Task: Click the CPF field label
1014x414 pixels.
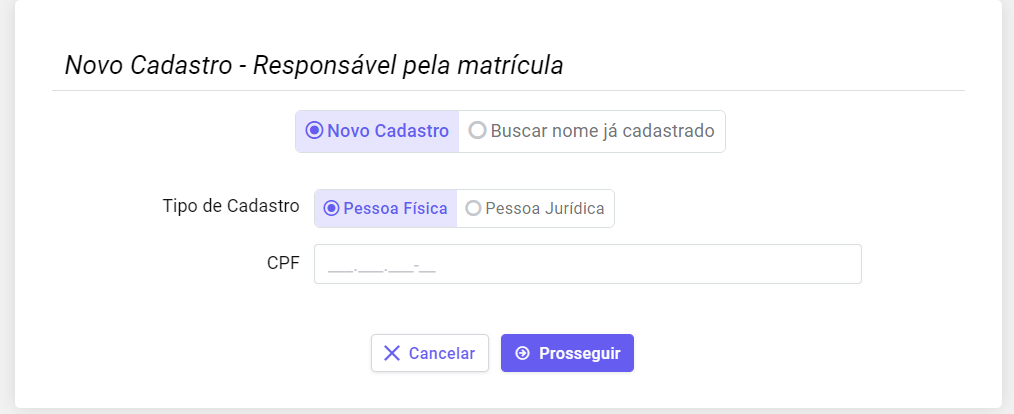Action: pos(283,264)
